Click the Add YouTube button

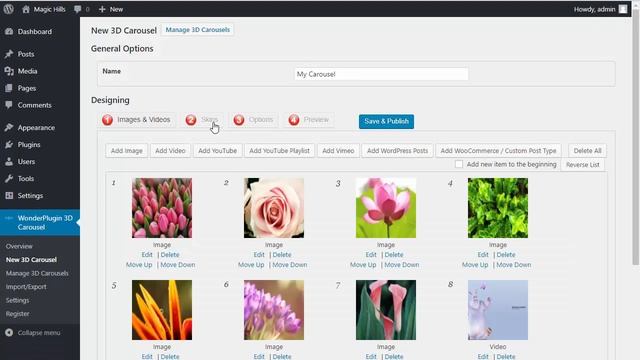click(x=218, y=151)
